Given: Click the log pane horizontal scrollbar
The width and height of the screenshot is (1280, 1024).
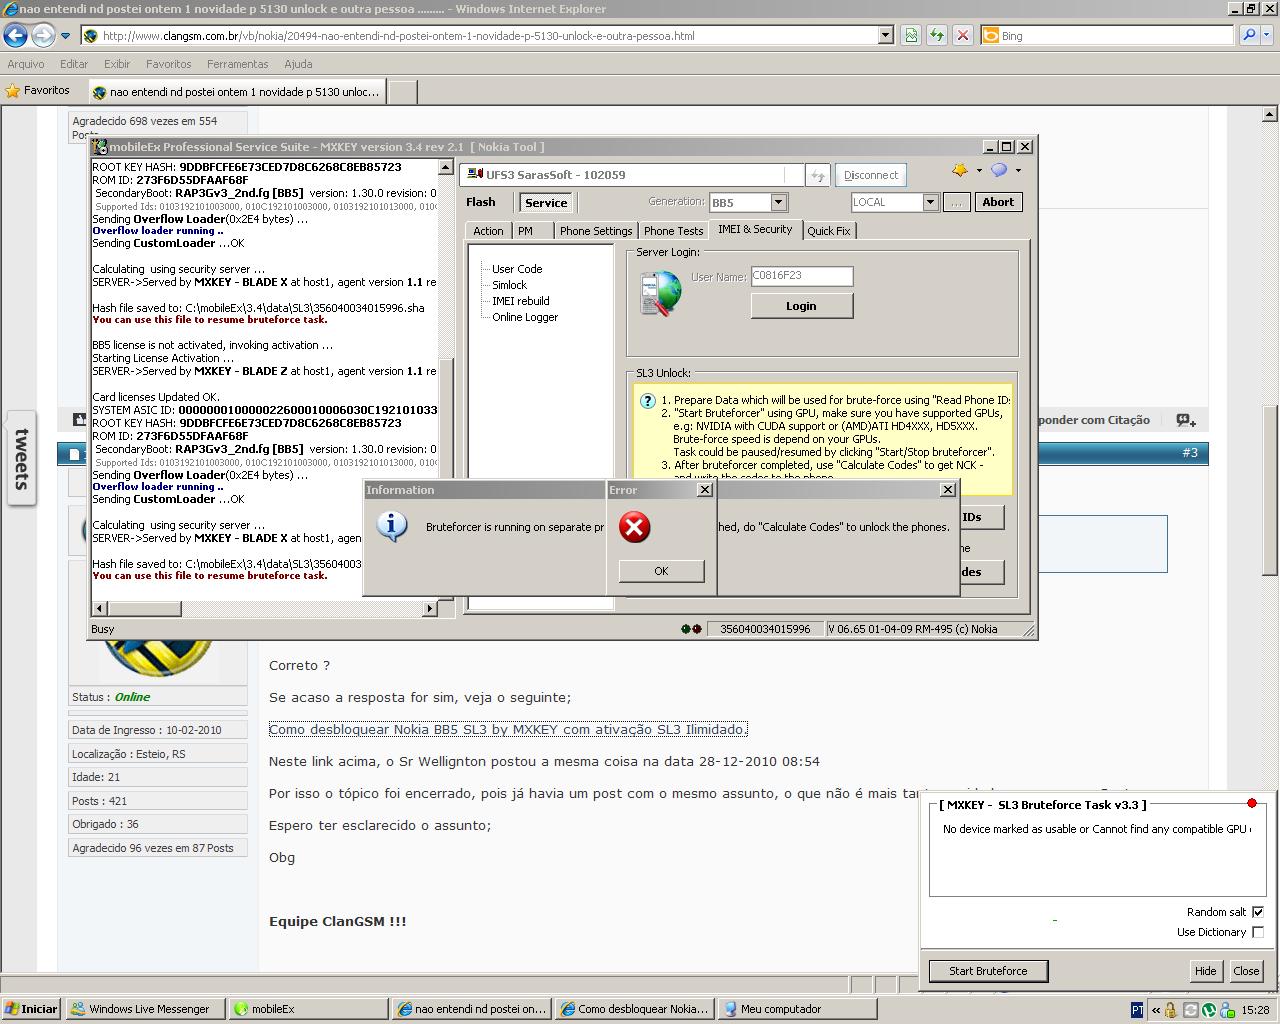Looking at the screenshot, I should tap(264, 608).
